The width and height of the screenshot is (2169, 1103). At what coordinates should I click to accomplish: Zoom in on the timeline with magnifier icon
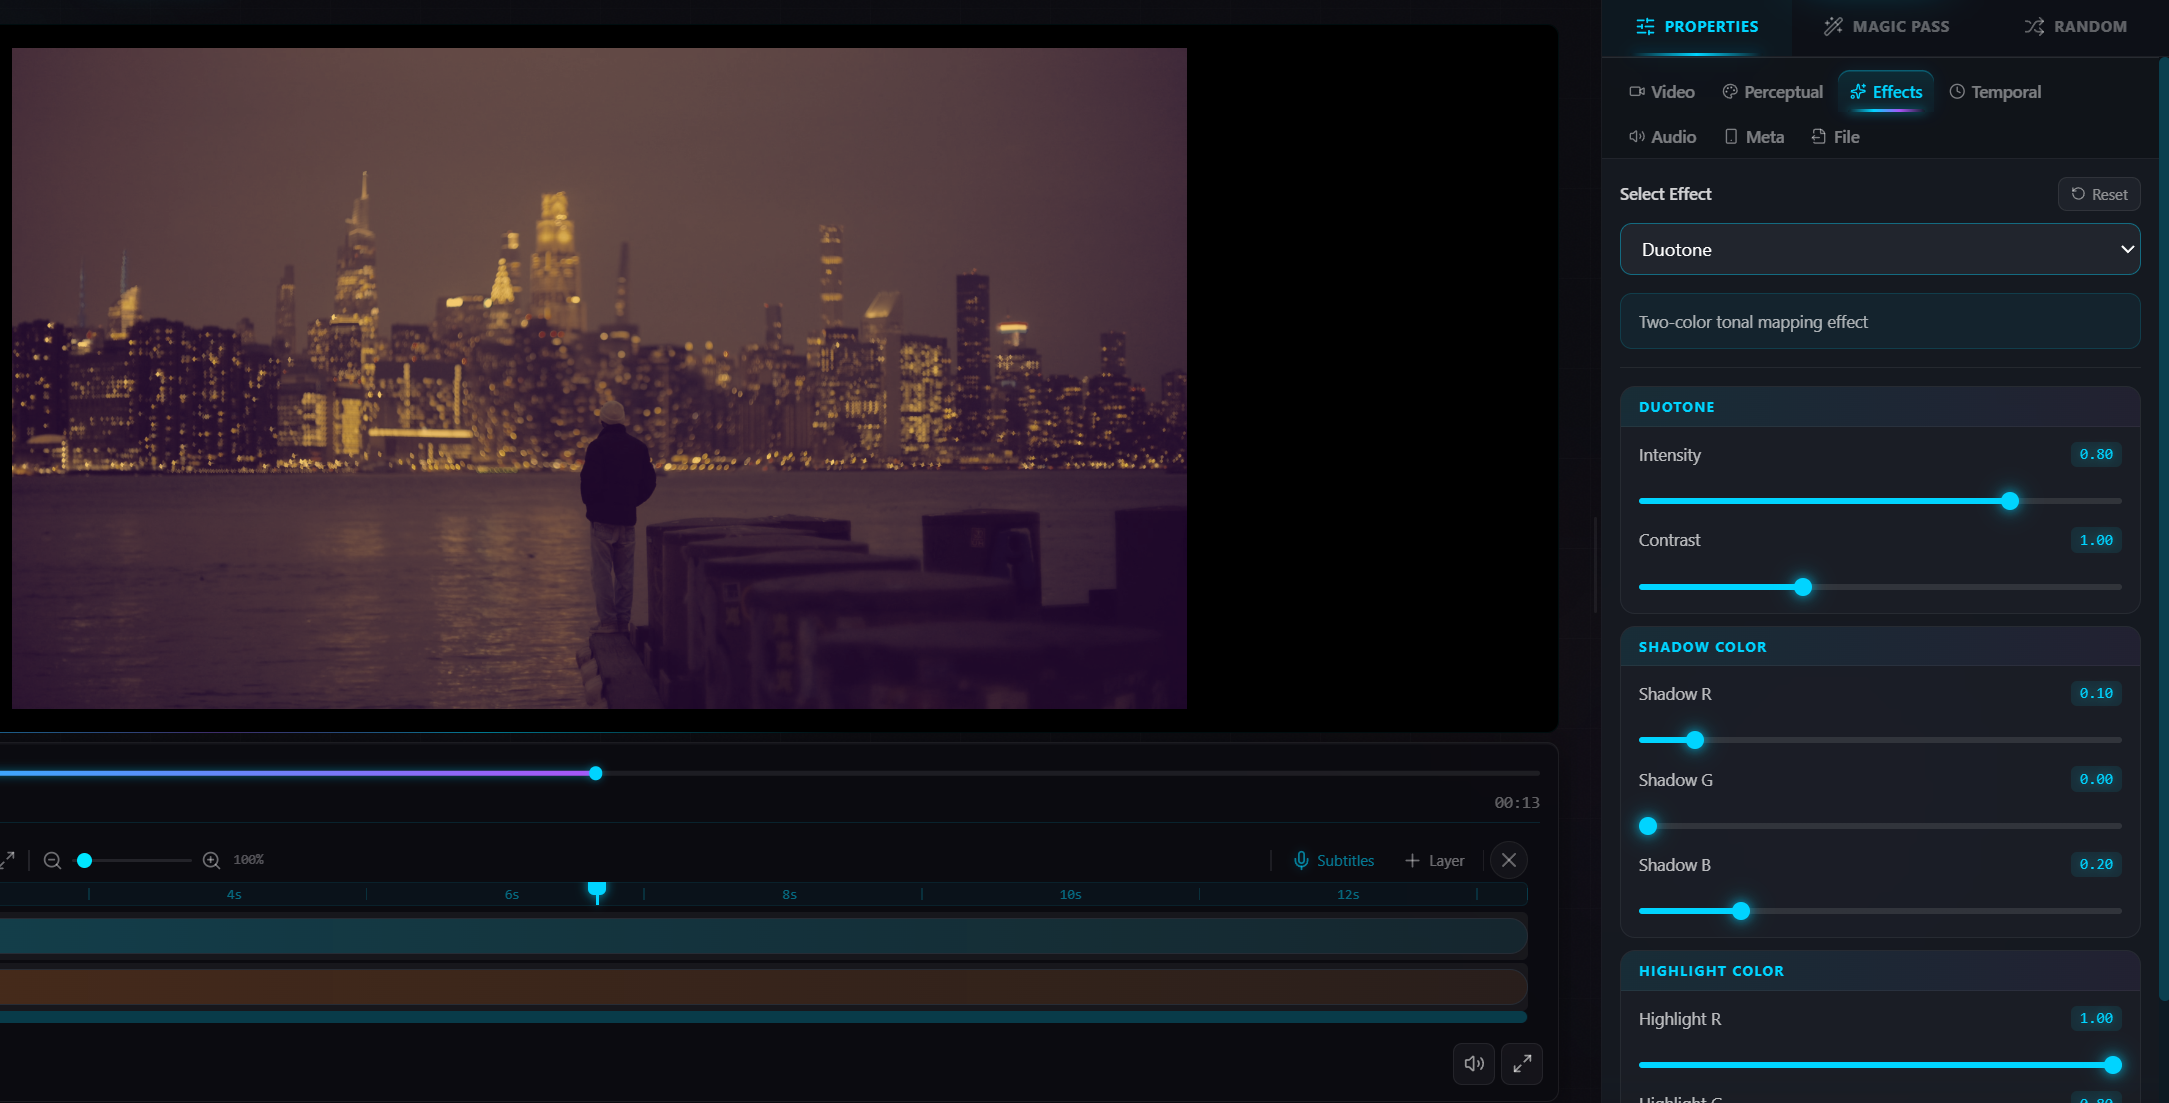pyautogui.click(x=212, y=860)
